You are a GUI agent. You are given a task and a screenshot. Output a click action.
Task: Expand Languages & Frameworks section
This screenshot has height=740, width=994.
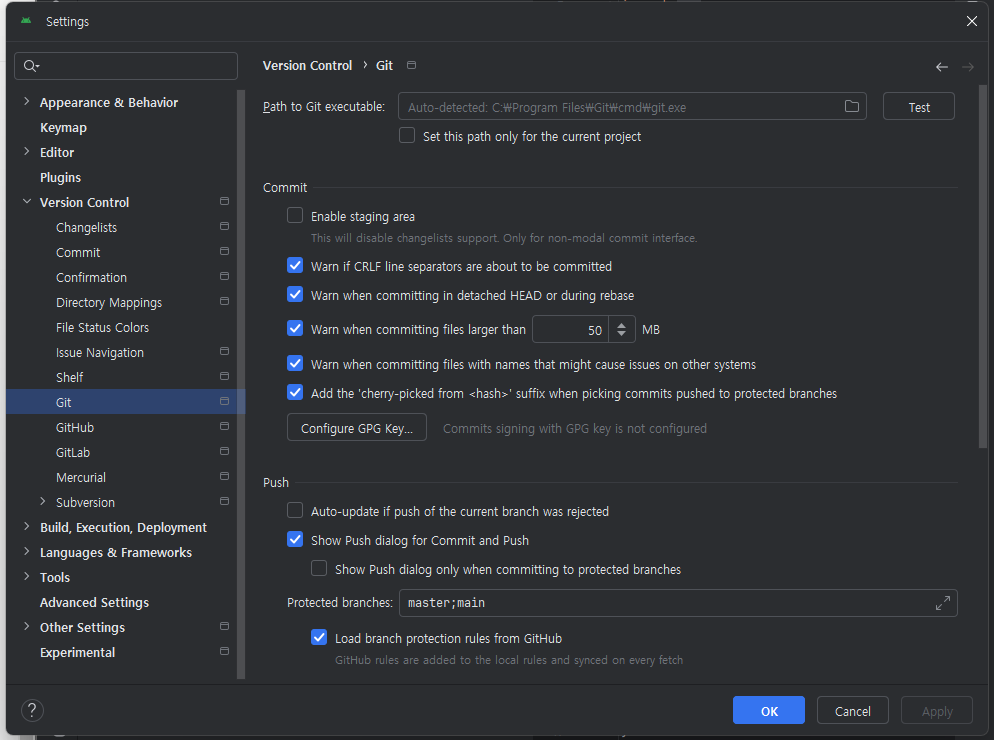tap(27, 552)
